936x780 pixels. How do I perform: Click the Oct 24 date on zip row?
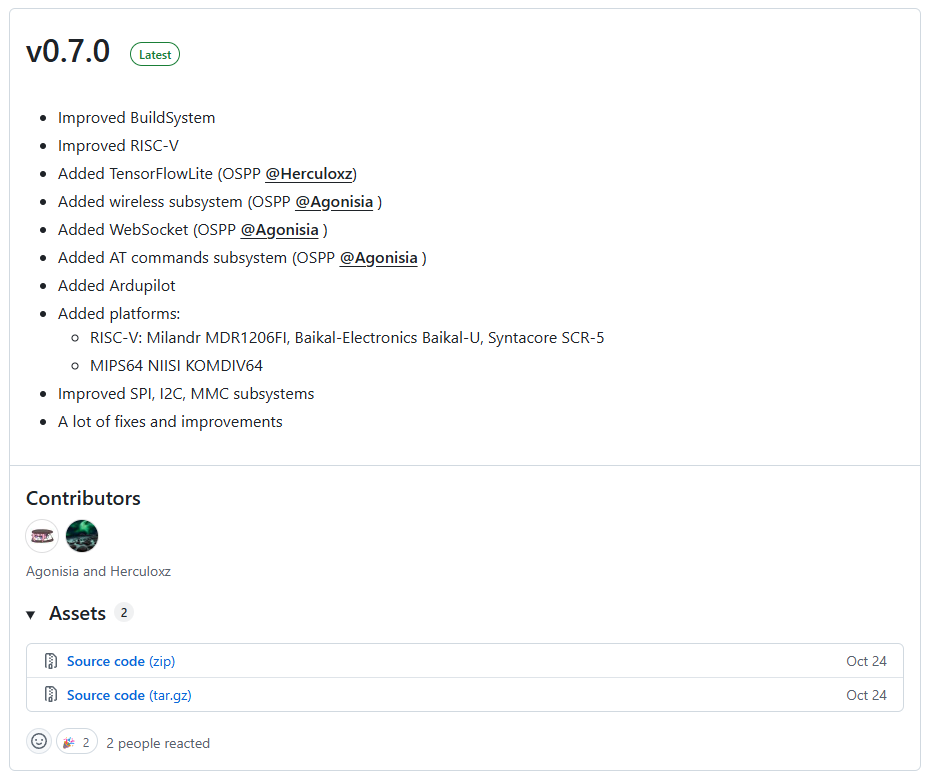point(866,661)
